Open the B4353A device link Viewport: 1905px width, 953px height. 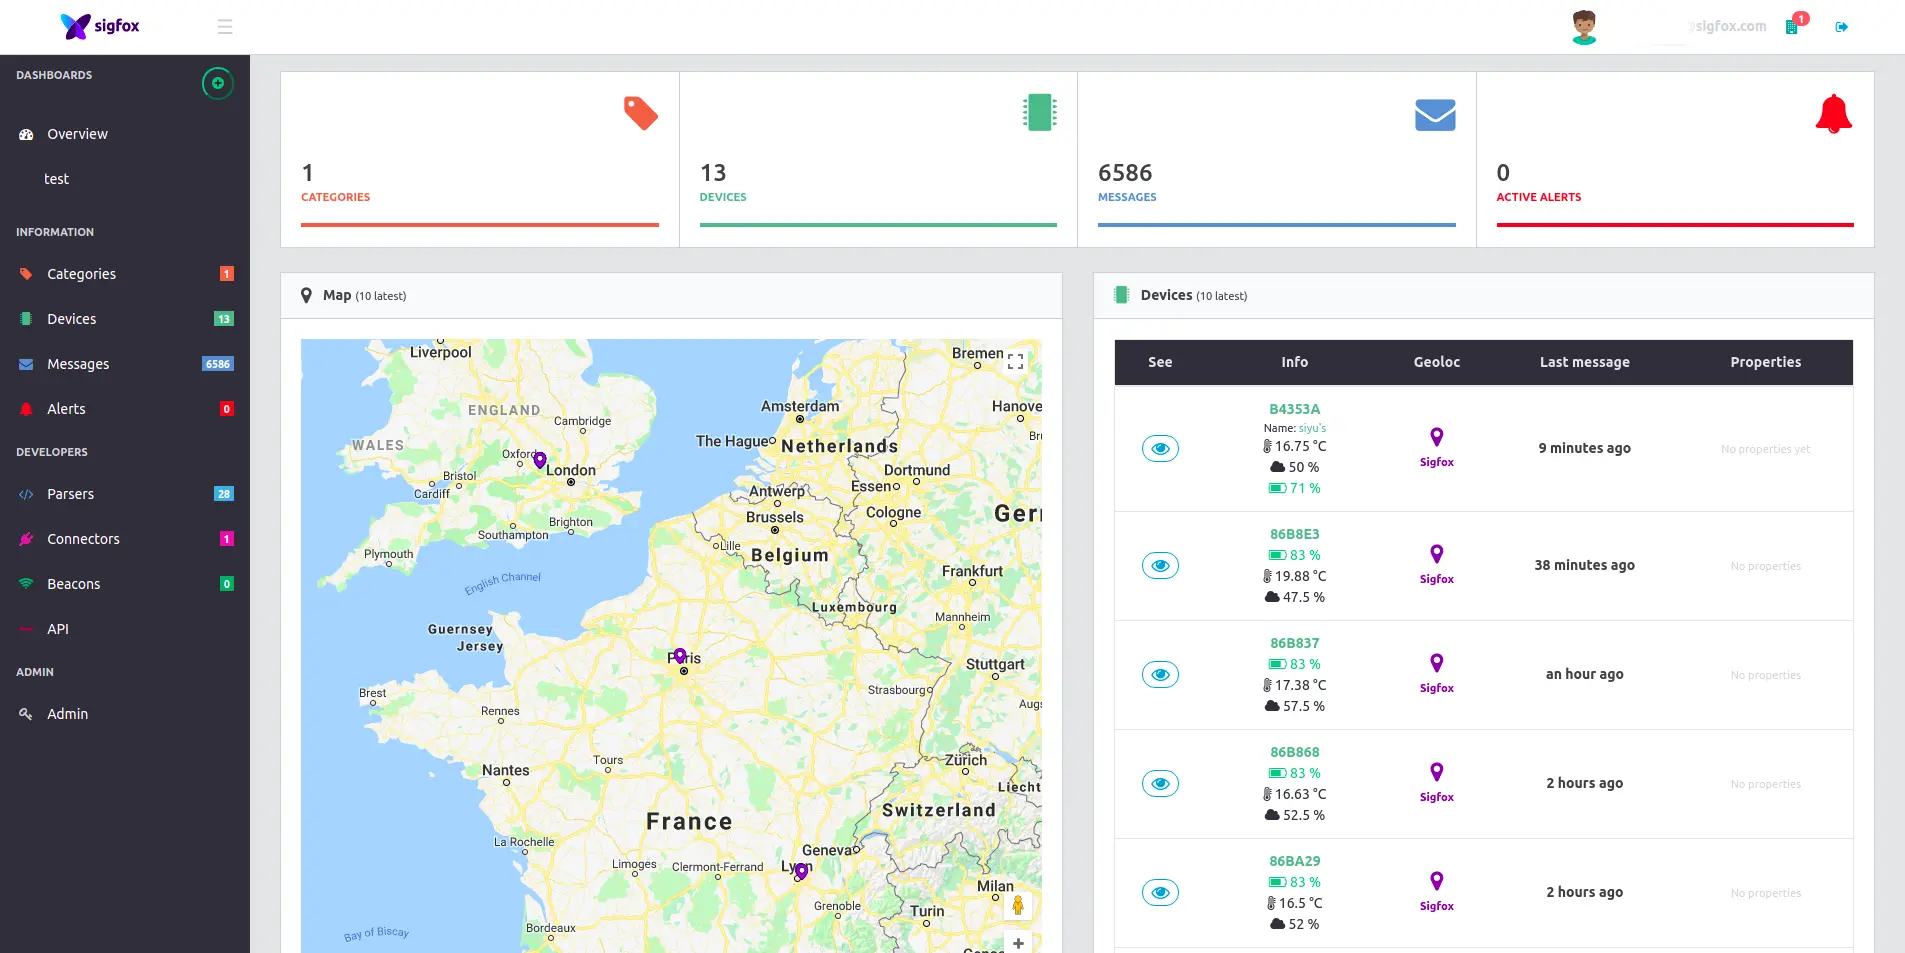(x=1294, y=408)
